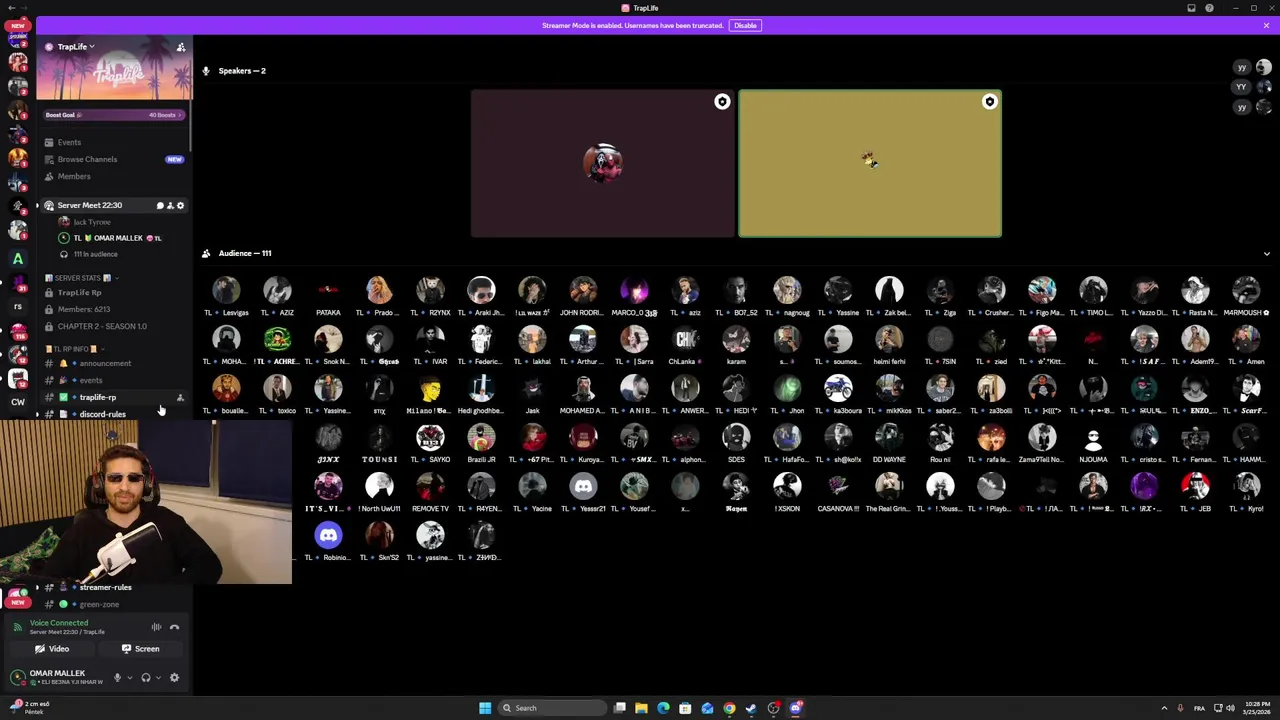The height and width of the screenshot is (720, 1280).
Task: Select the yellow speaker tile
Action: 870,163
